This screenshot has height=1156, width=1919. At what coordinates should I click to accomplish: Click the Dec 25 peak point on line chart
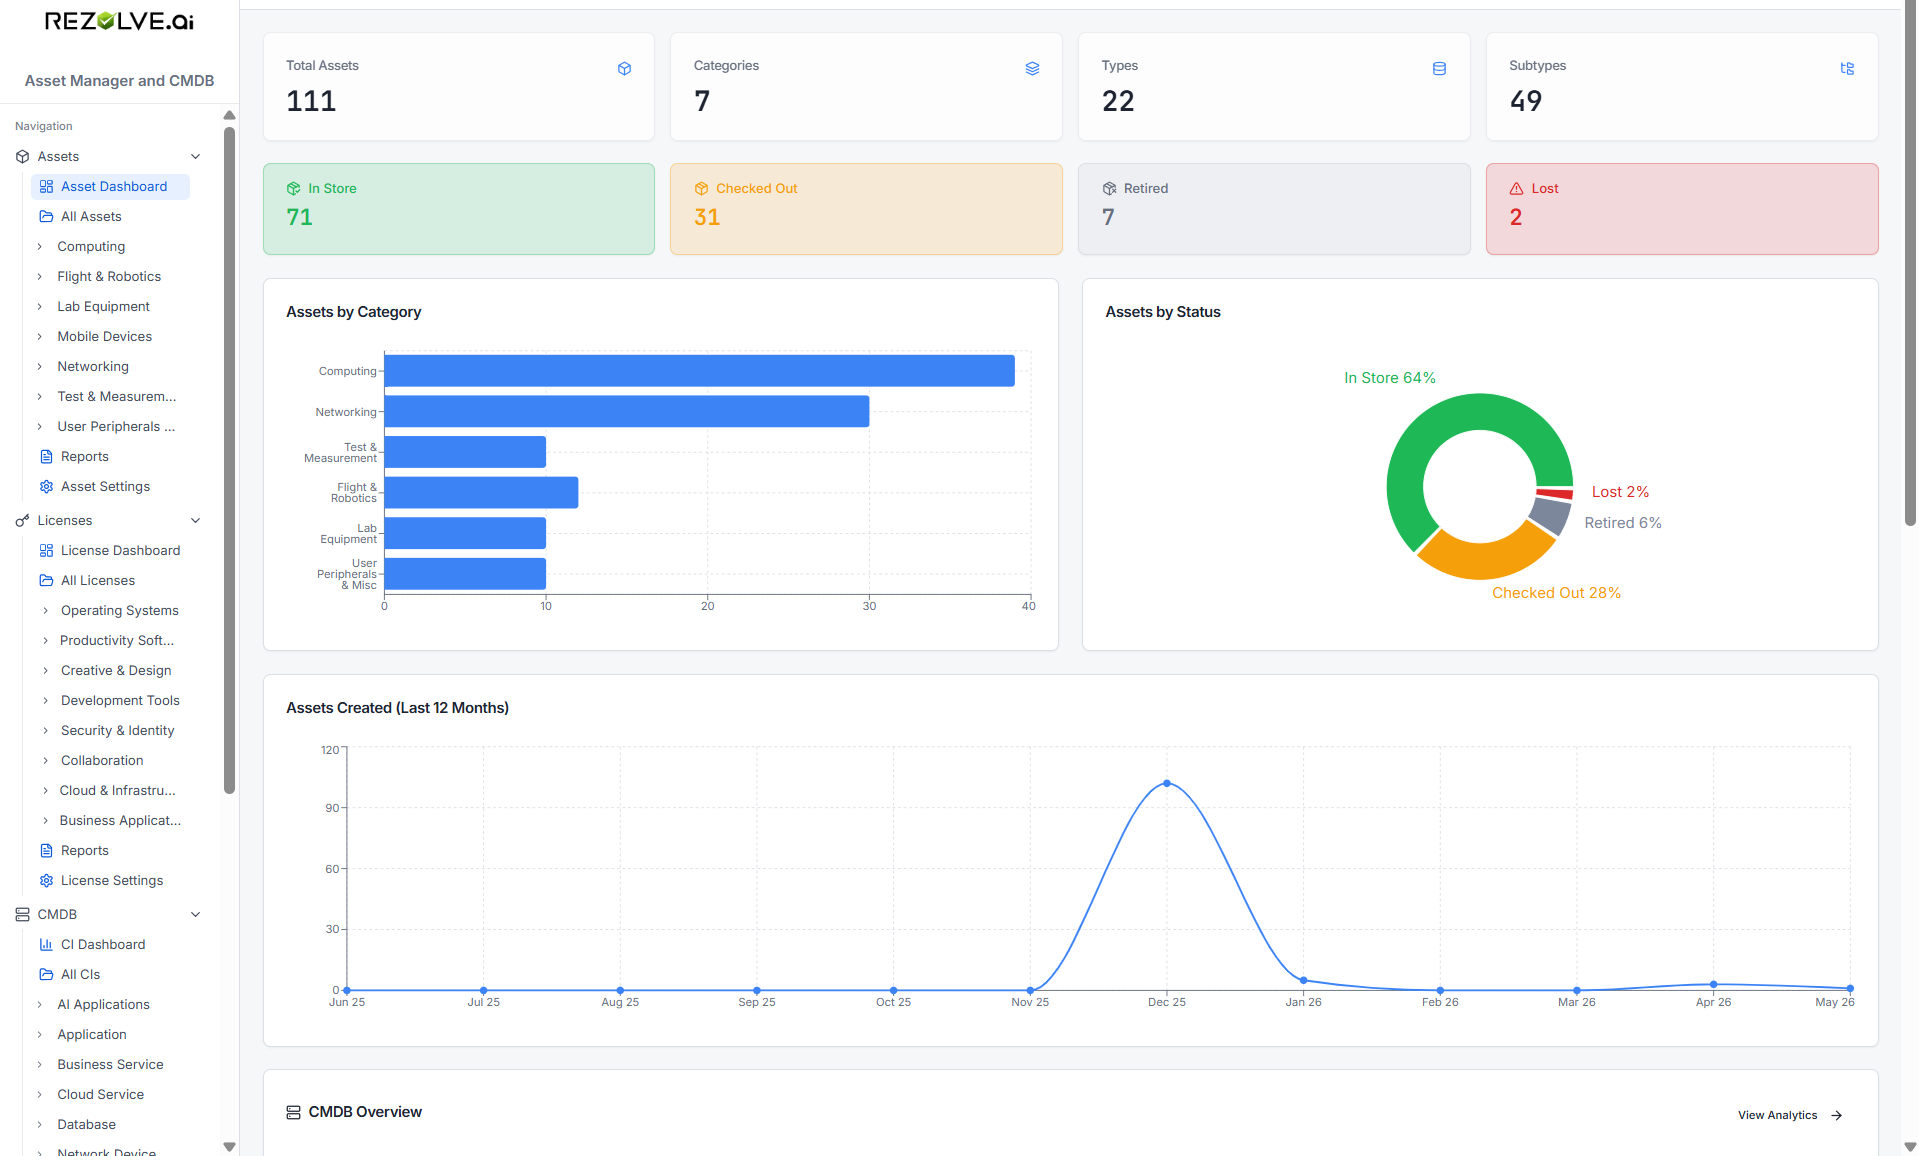(1167, 783)
